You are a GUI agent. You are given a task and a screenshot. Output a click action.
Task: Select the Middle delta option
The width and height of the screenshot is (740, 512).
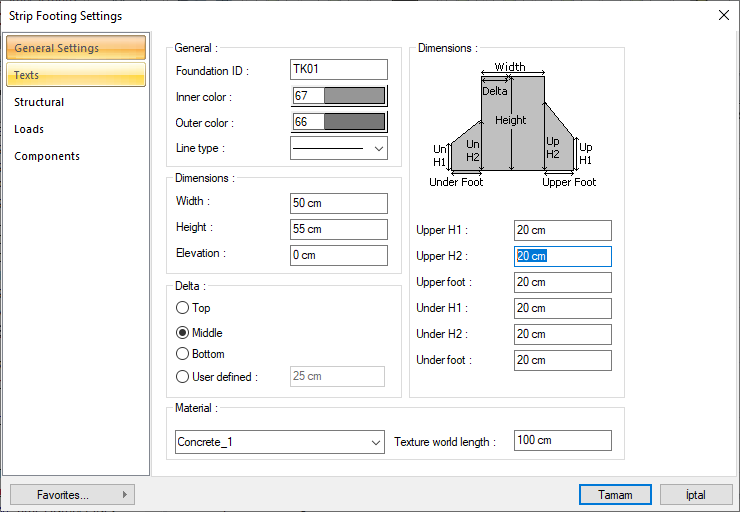click(182, 333)
